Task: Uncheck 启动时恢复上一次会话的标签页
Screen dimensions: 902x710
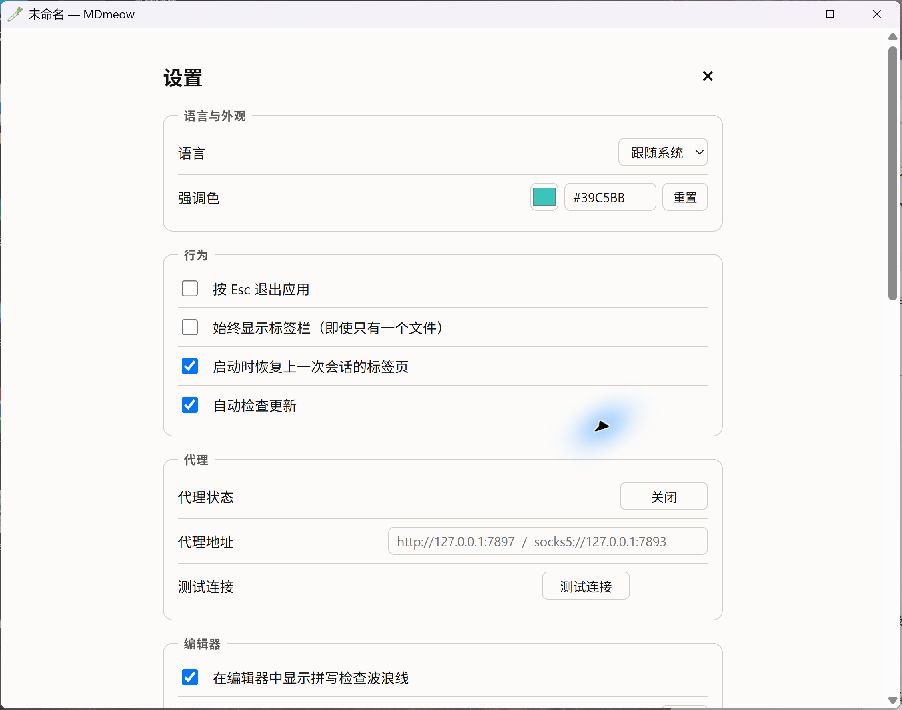Action: tap(190, 366)
